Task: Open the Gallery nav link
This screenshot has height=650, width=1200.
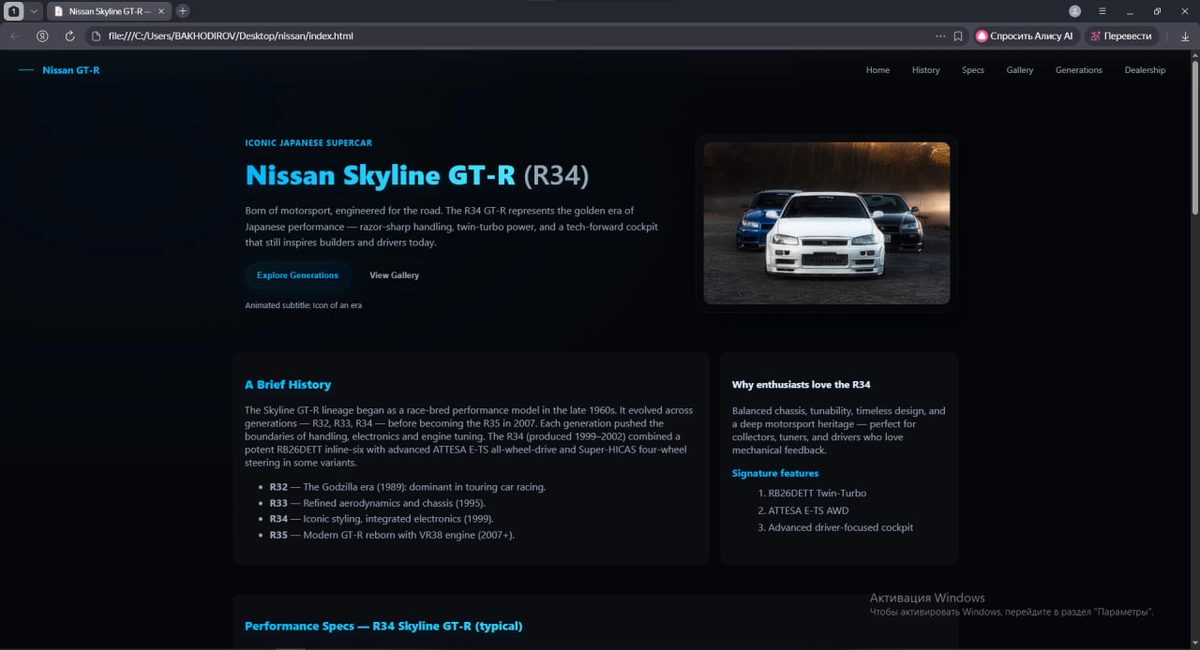Action: tap(1020, 70)
